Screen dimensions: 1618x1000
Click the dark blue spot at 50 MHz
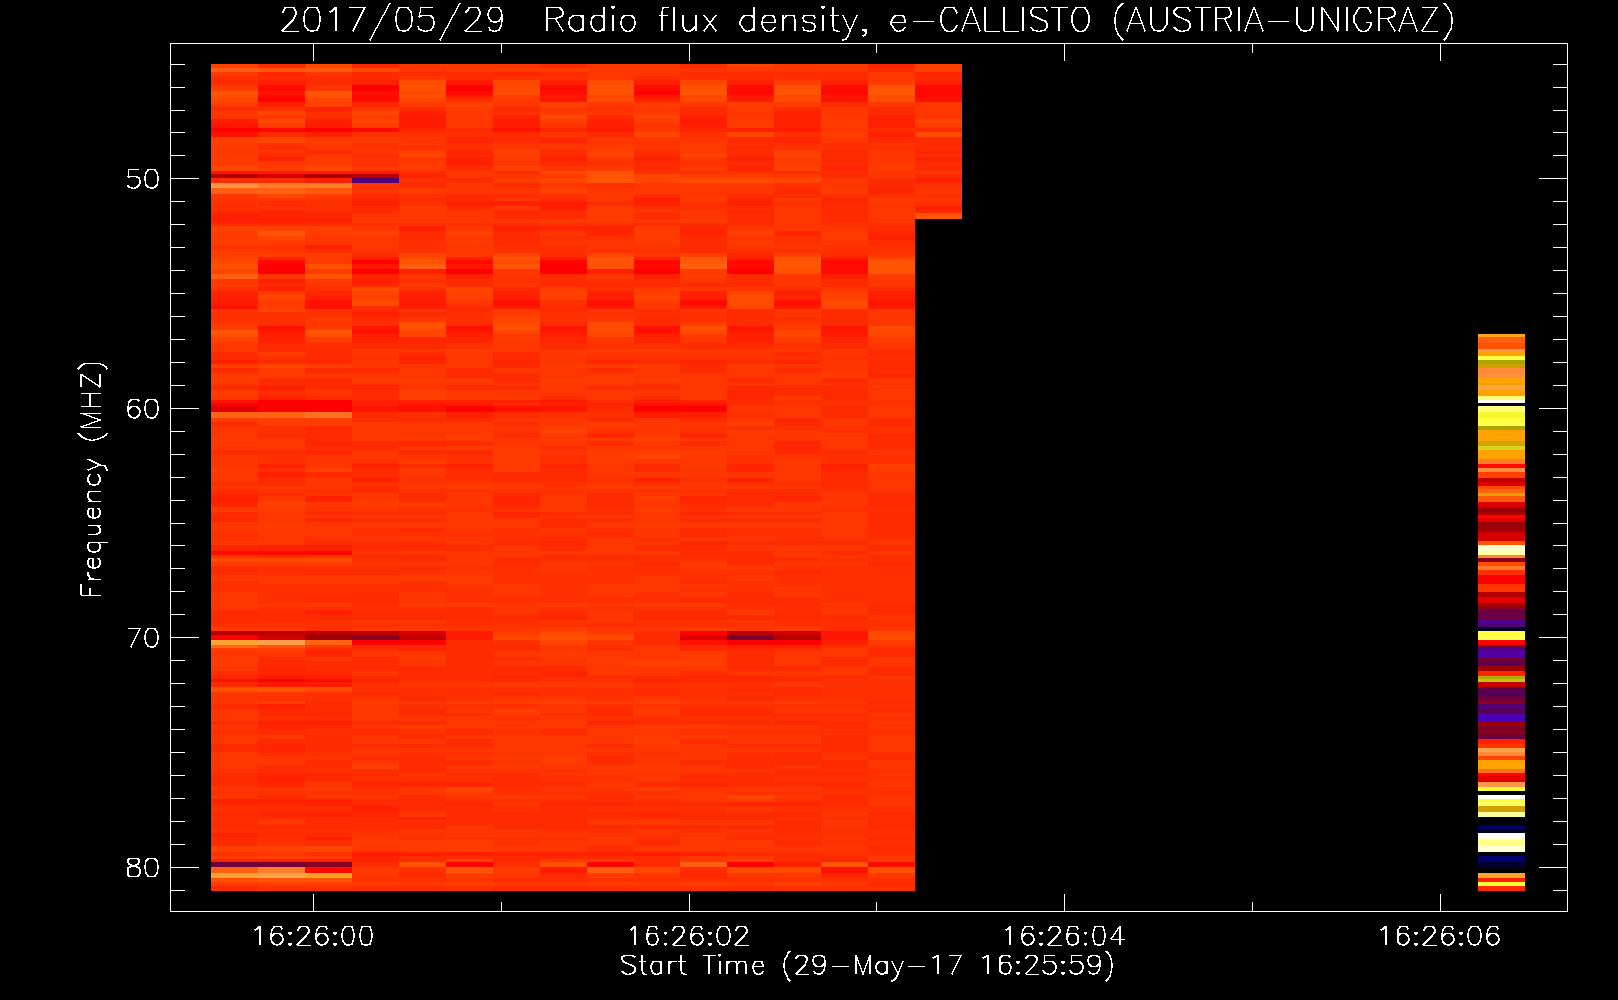pos(375,179)
